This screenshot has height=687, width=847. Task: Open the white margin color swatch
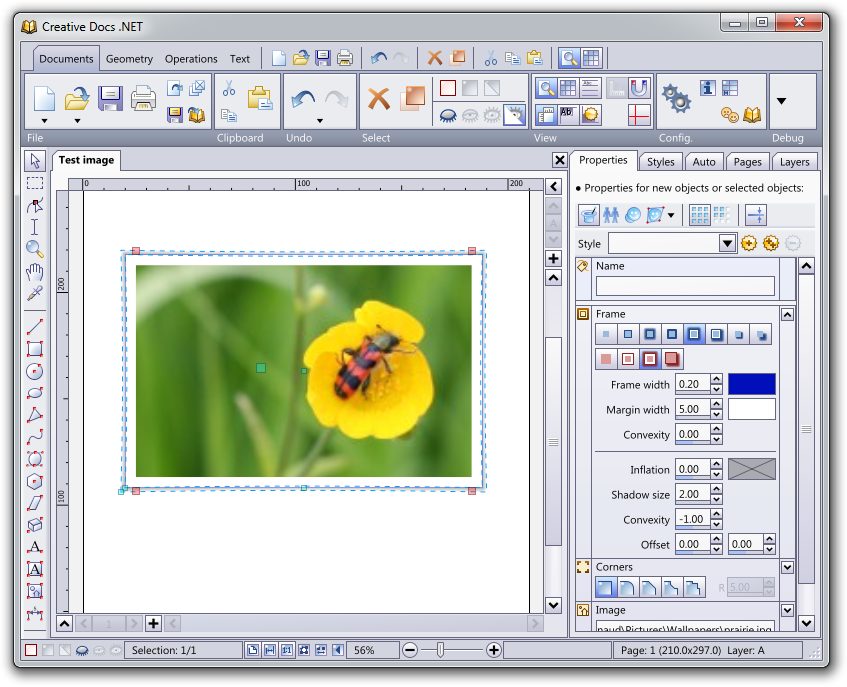751,409
